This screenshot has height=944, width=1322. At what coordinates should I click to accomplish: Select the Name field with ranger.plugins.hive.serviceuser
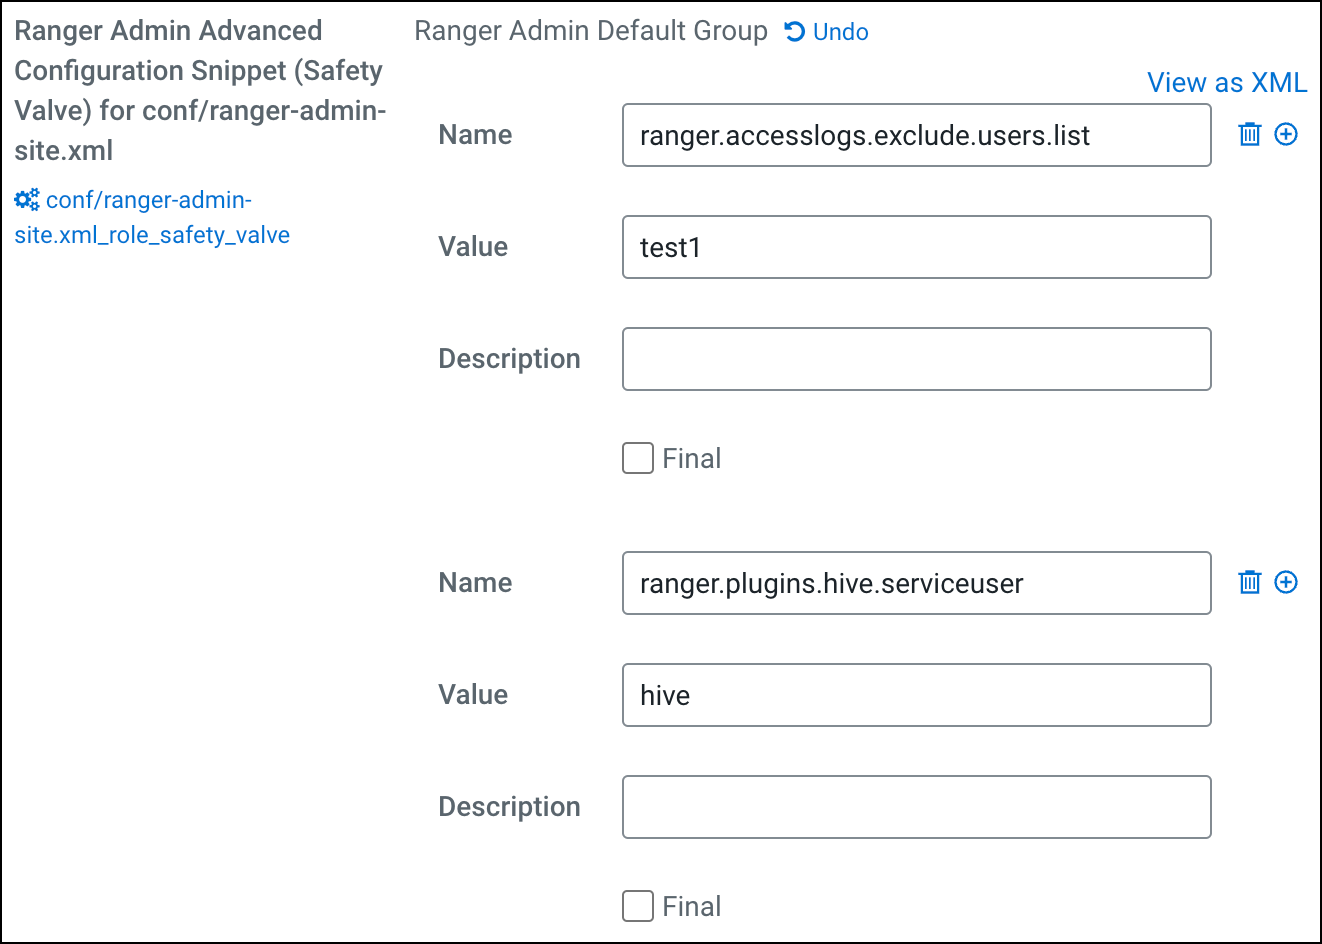[x=916, y=582]
